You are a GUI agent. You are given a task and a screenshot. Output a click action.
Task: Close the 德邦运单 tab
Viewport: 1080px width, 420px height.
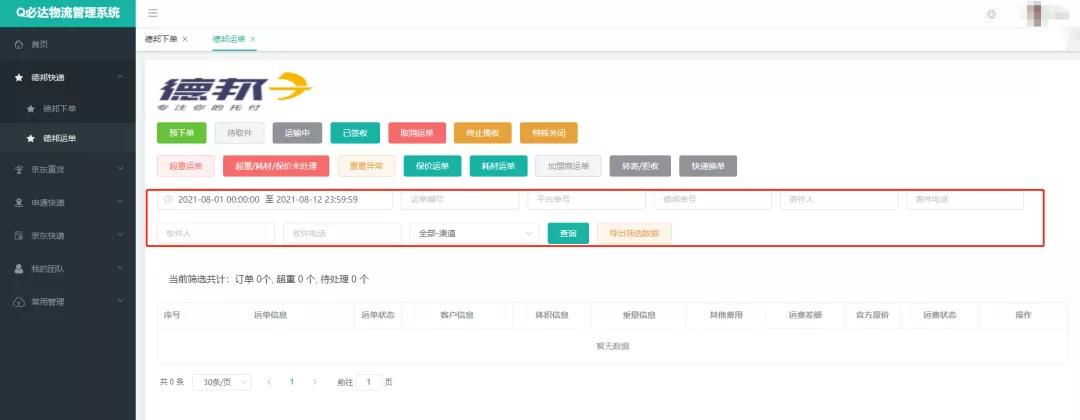pos(253,39)
